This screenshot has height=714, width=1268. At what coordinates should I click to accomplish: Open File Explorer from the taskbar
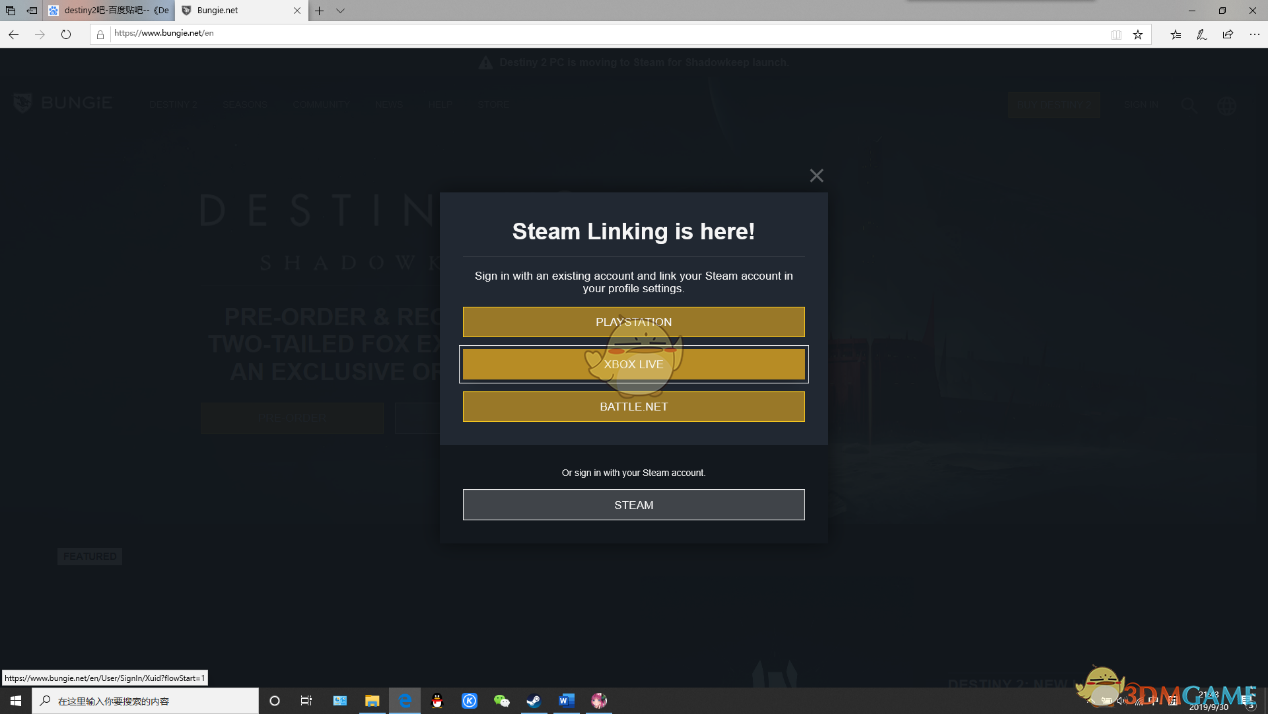372,701
